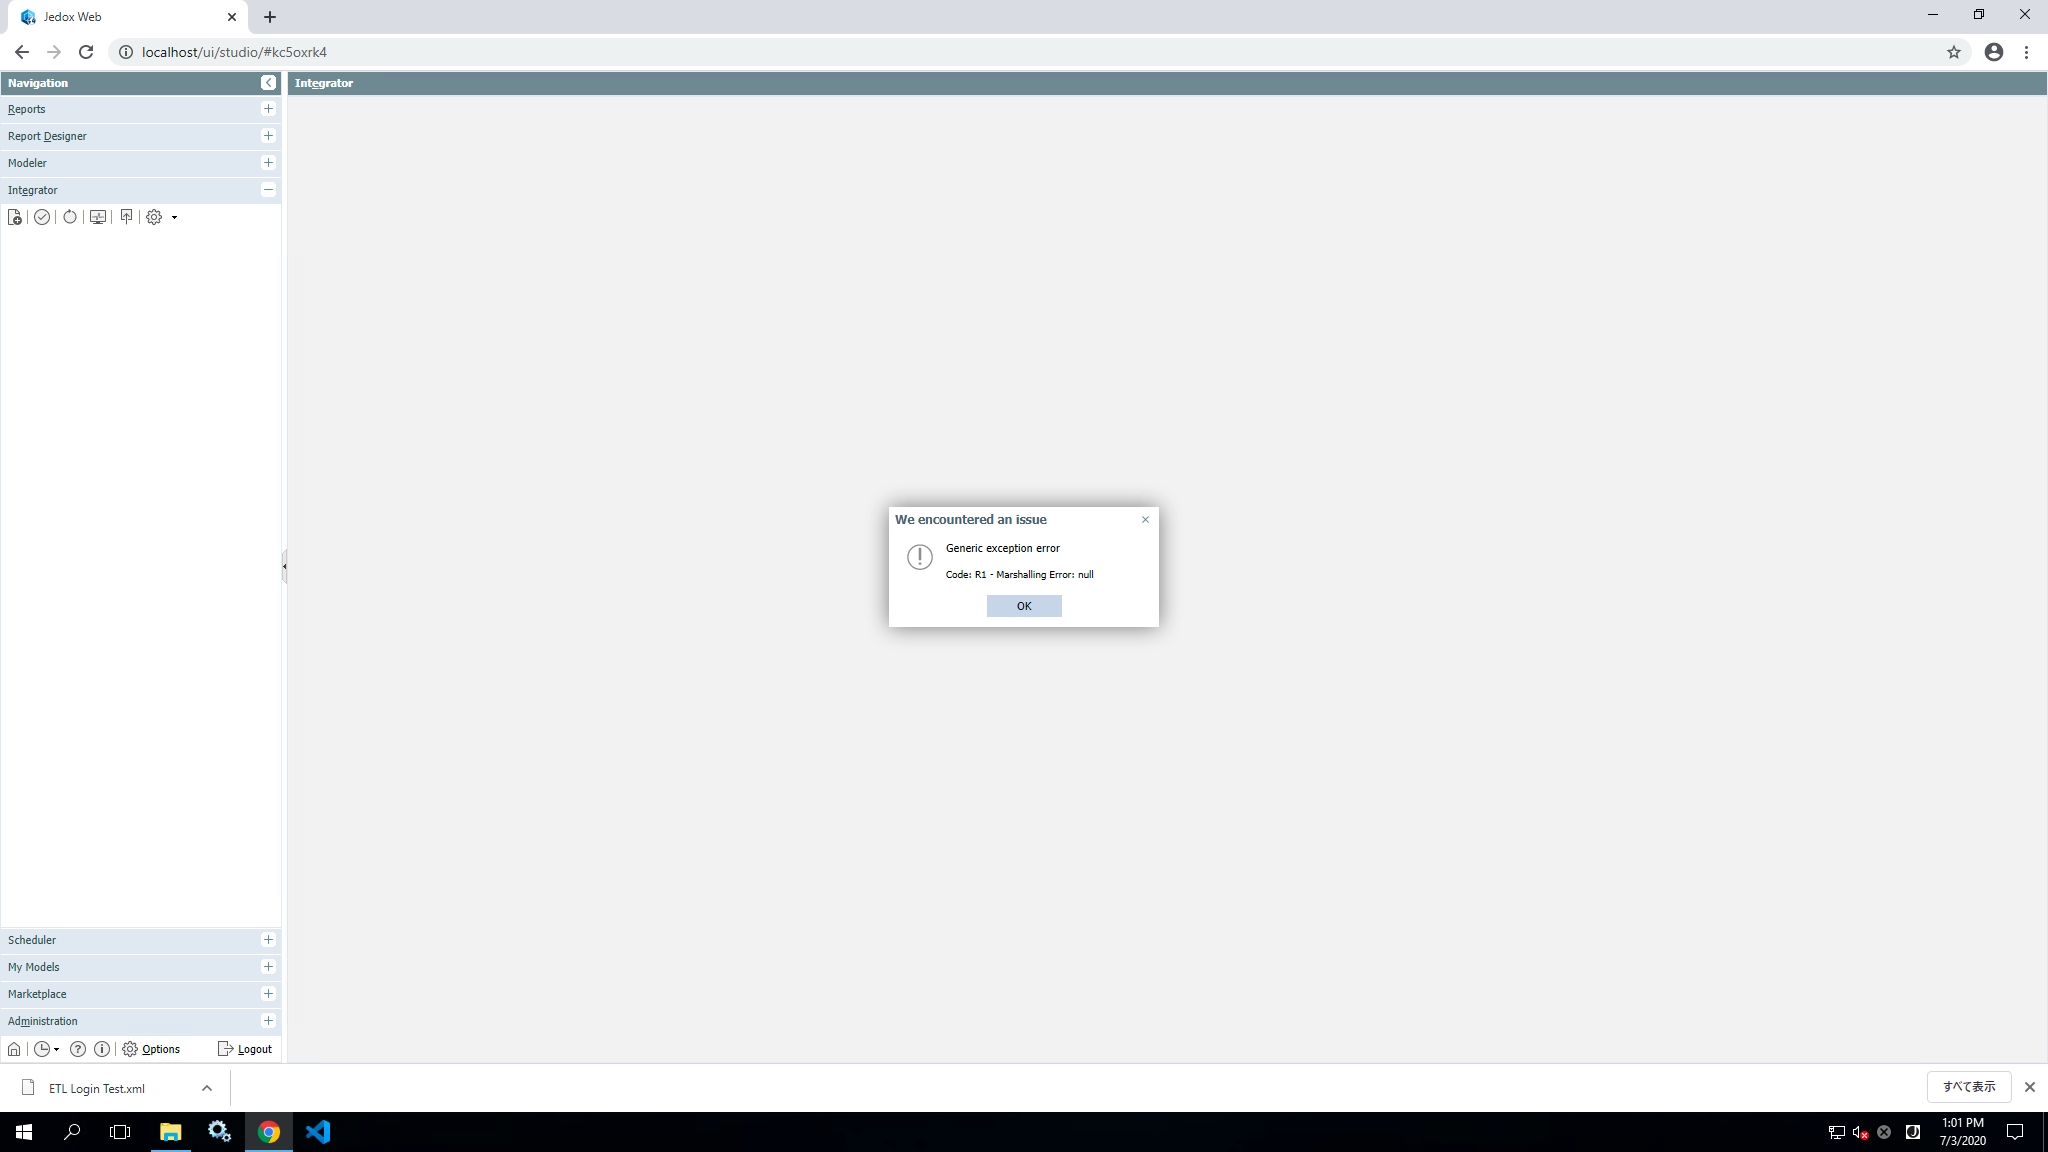Open the Administration section in Navigation
This screenshot has height=1152, width=2048.
268,1021
